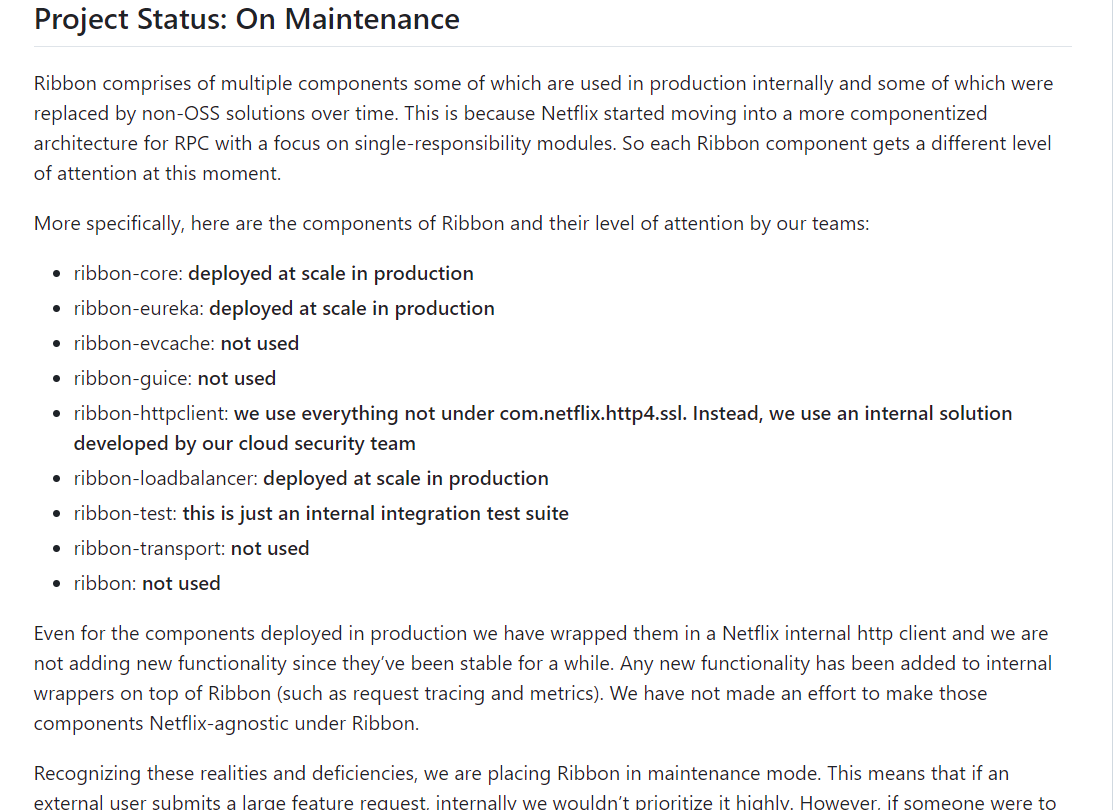Click the ribbon-httpclient component name
This screenshot has height=810, width=1115.
[151, 414]
